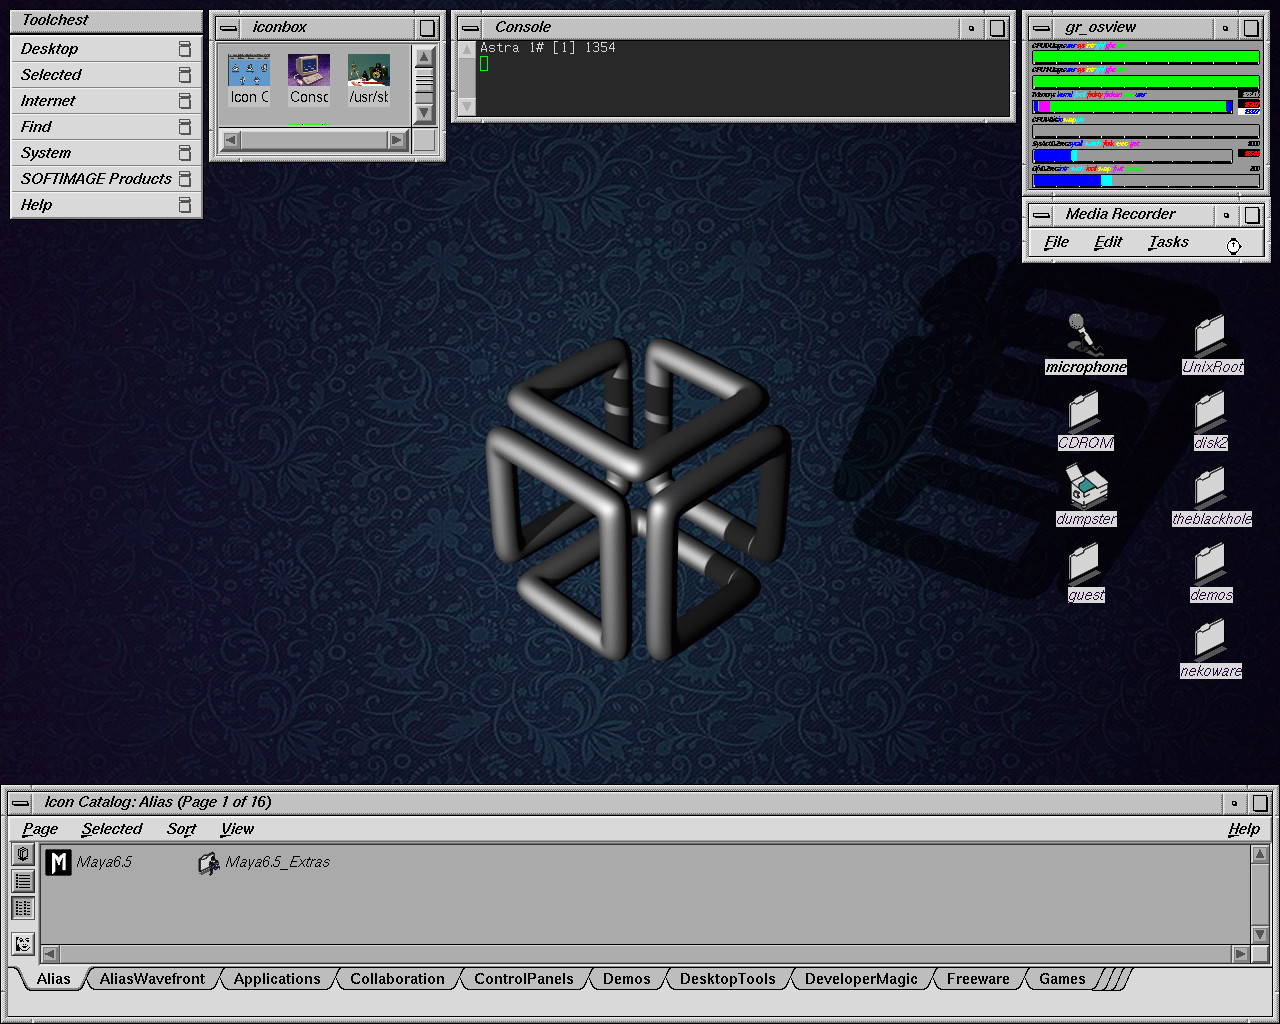Open the Maya6.5_Extras folder icon
The image size is (1280, 1024).
(208, 863)
